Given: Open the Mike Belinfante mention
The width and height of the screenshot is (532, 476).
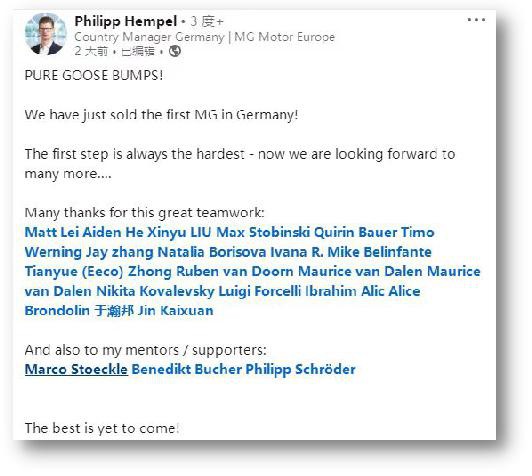Looking at the screenshot, I should [x=379, y=252].
